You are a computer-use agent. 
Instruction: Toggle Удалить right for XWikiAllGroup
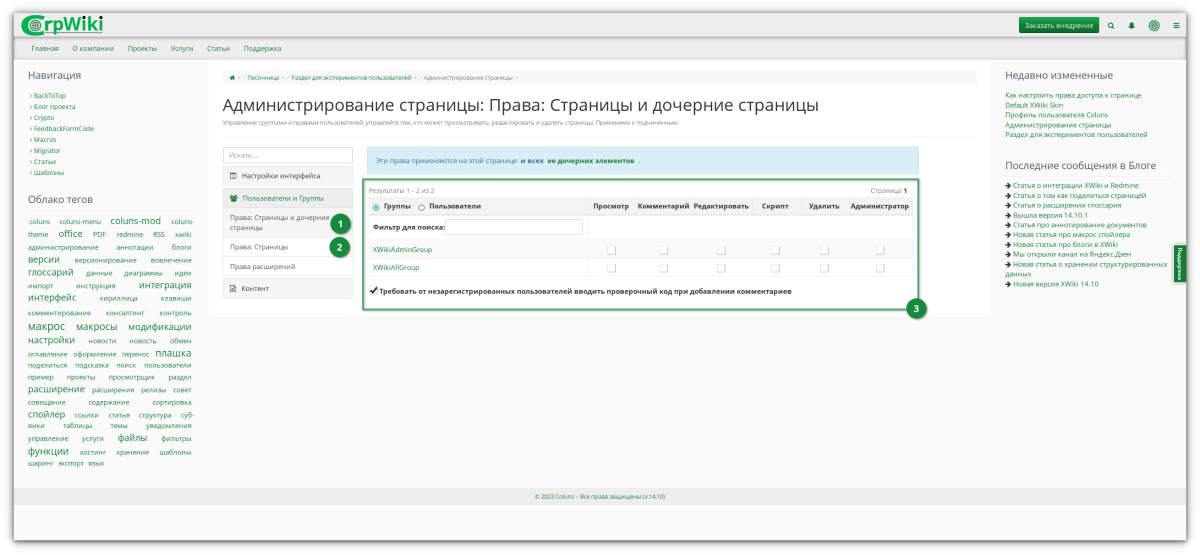824,268
